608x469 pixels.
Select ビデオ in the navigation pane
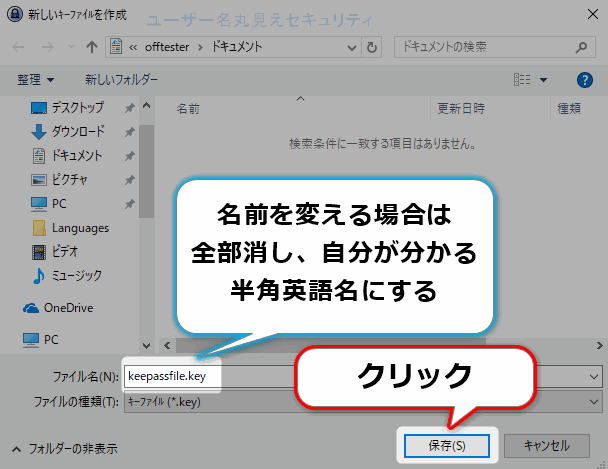(55, 252)
